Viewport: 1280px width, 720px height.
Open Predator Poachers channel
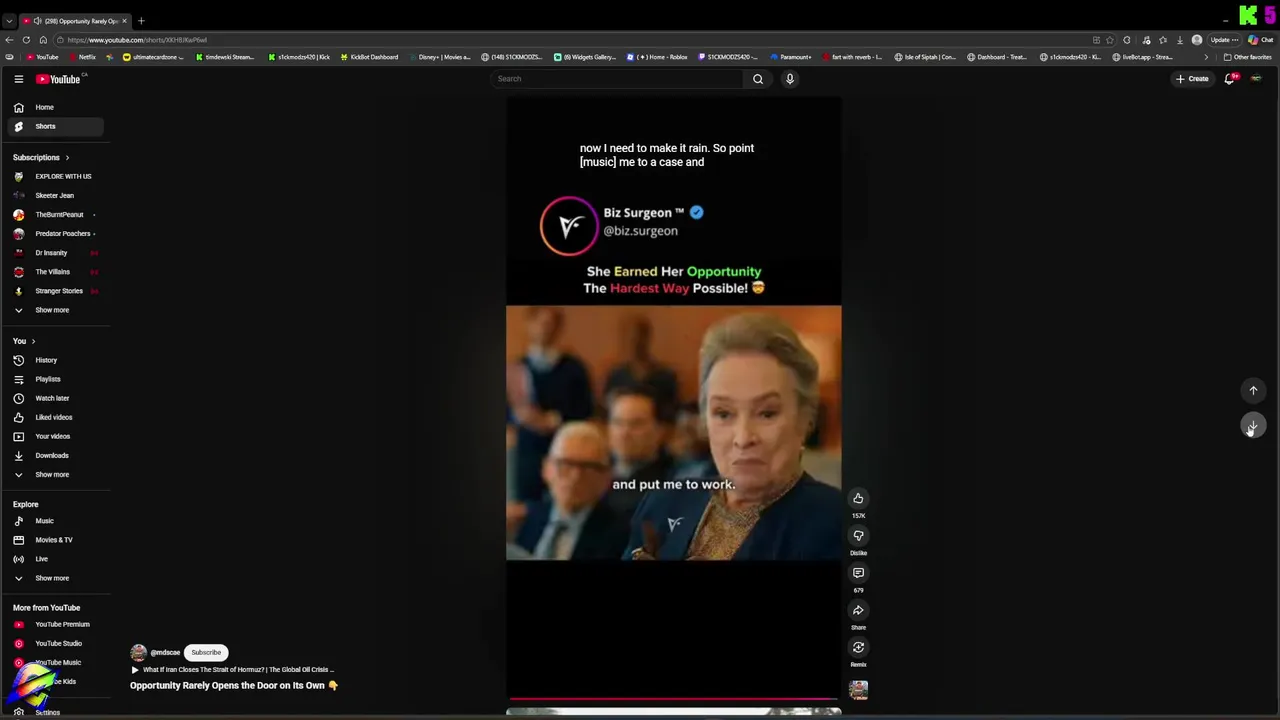[55, 233]
